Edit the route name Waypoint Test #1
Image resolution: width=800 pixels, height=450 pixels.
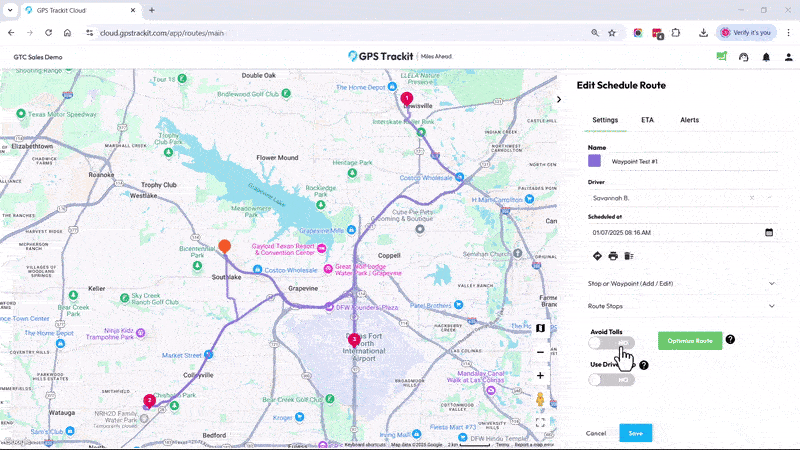pyautogui.click(x=692, y=161)
